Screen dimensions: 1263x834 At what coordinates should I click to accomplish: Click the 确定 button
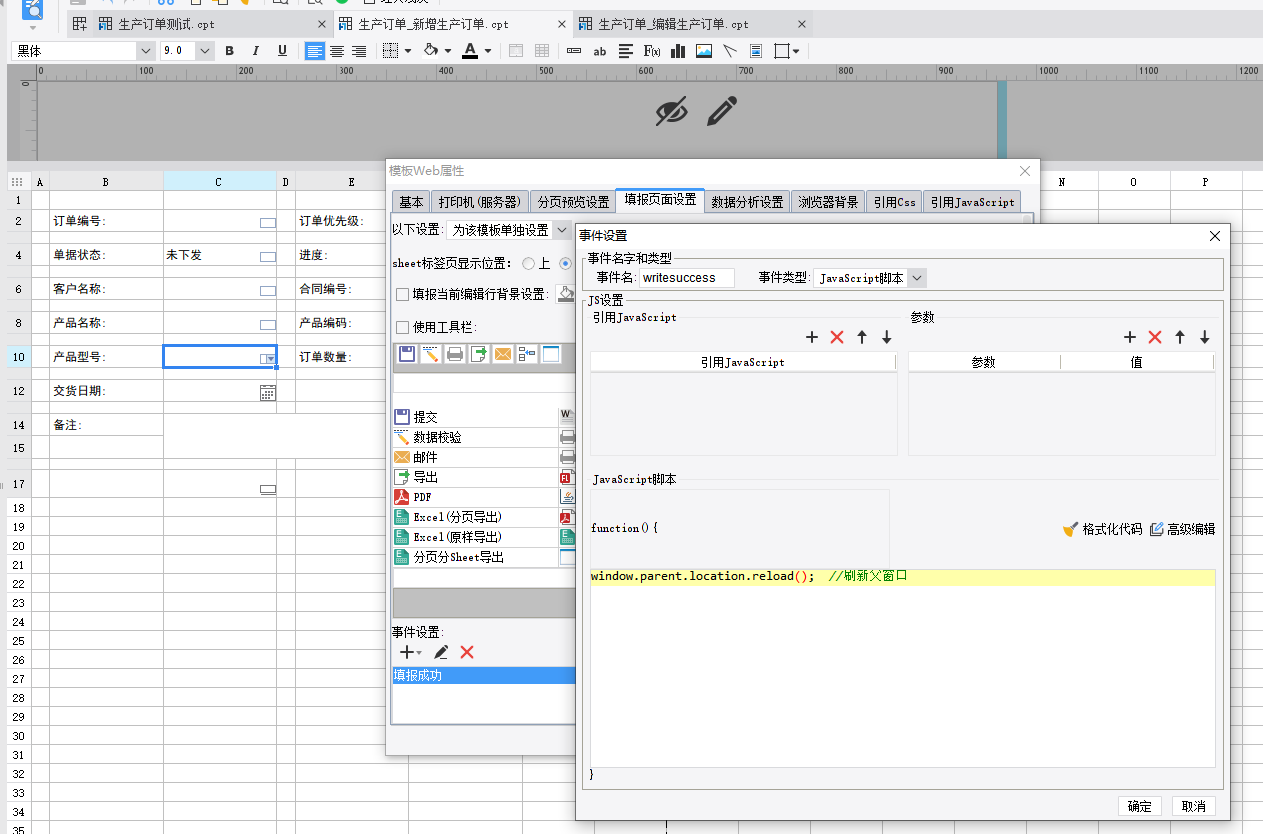(x=1139, y=806)
